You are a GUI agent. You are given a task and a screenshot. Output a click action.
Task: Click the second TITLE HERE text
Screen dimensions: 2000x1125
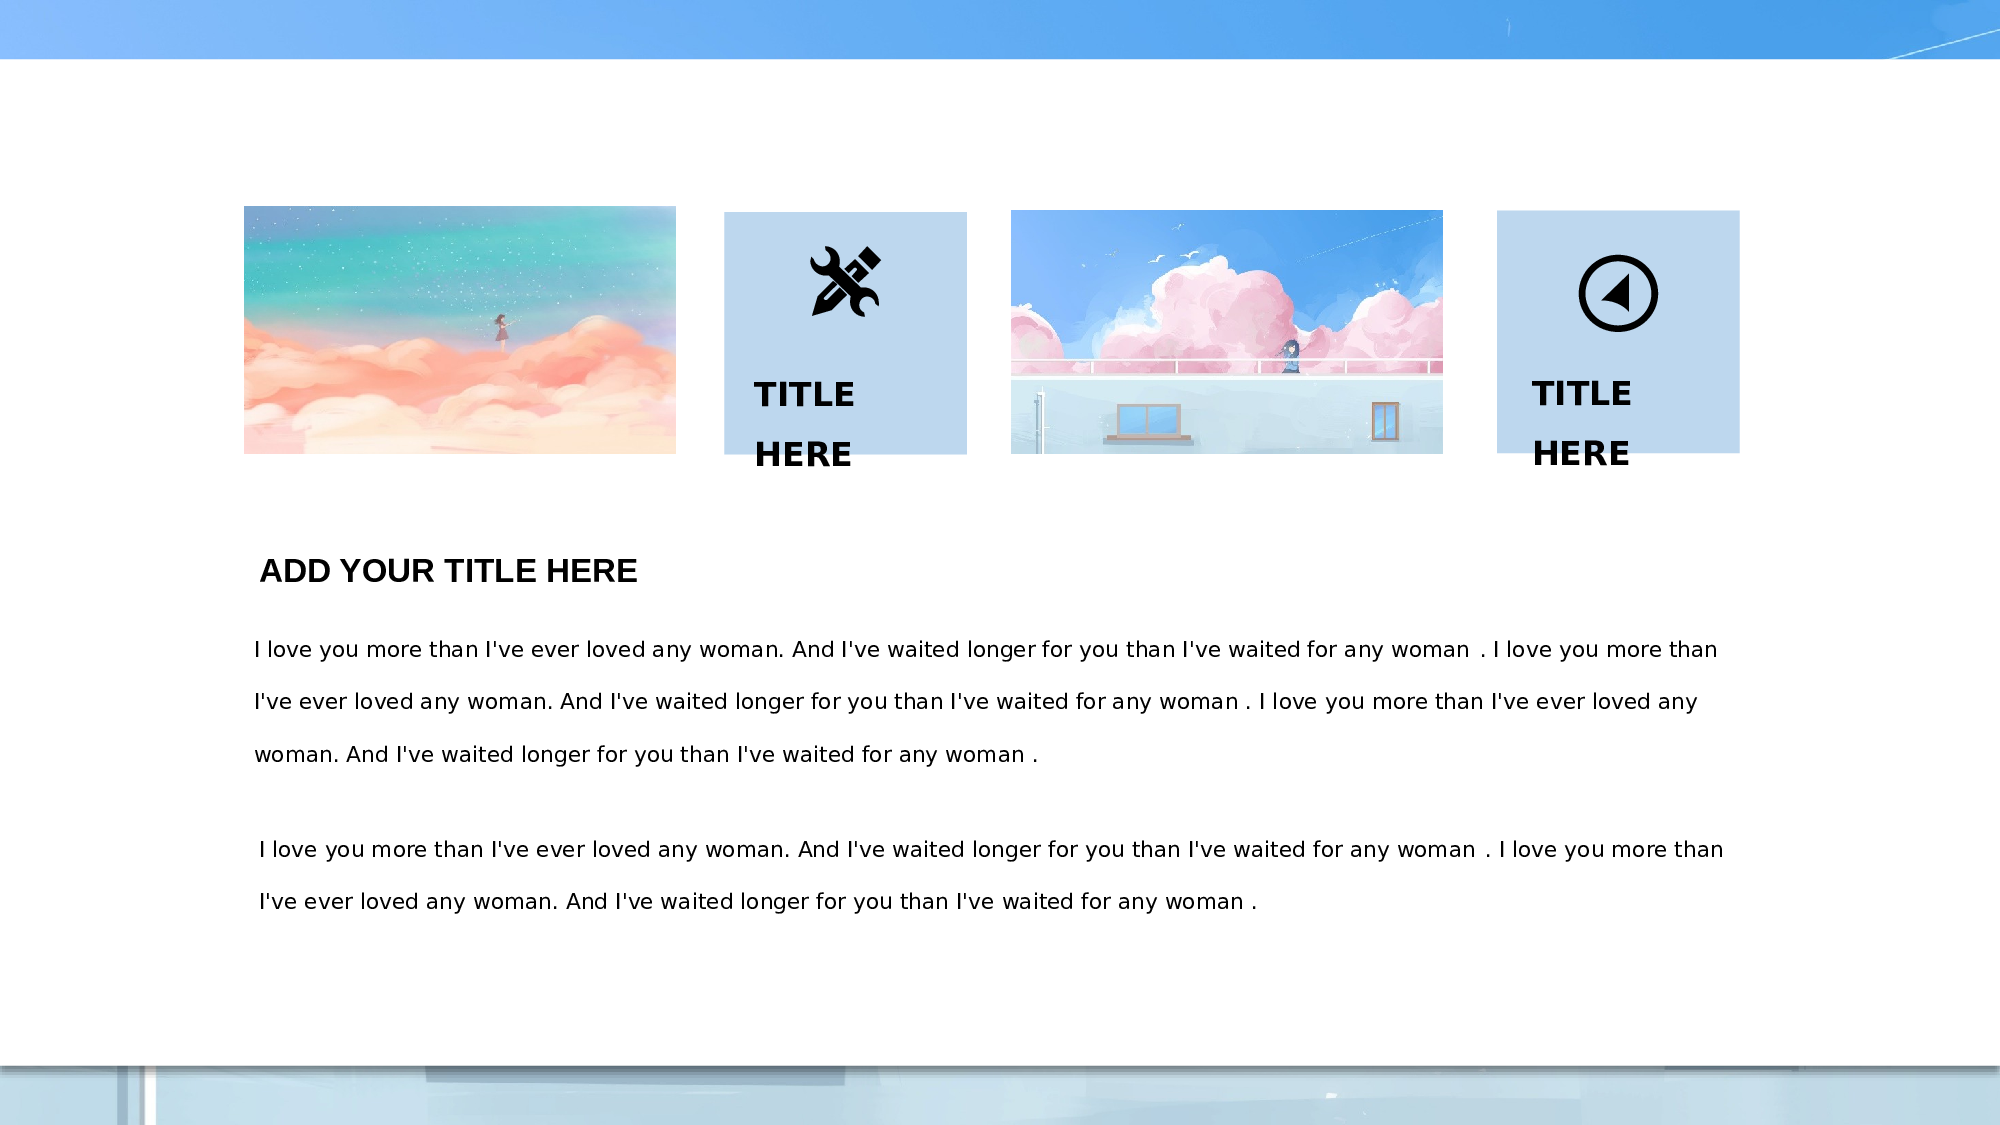tap(1581, 422)
